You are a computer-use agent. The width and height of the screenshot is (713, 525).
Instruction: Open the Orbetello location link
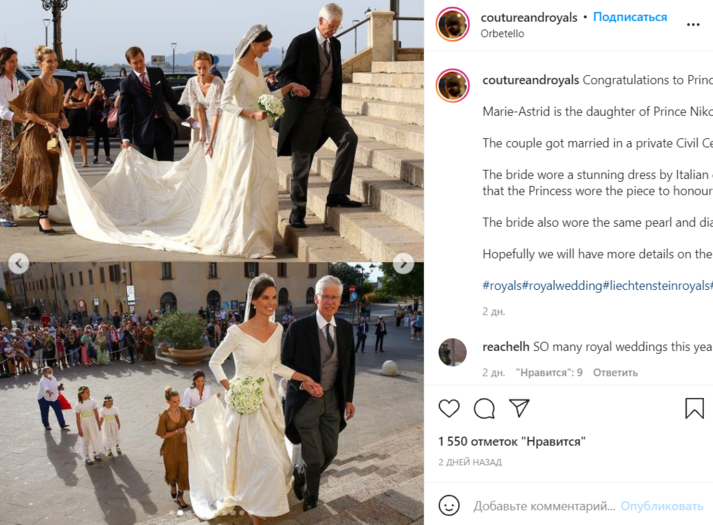pos(502,34)
